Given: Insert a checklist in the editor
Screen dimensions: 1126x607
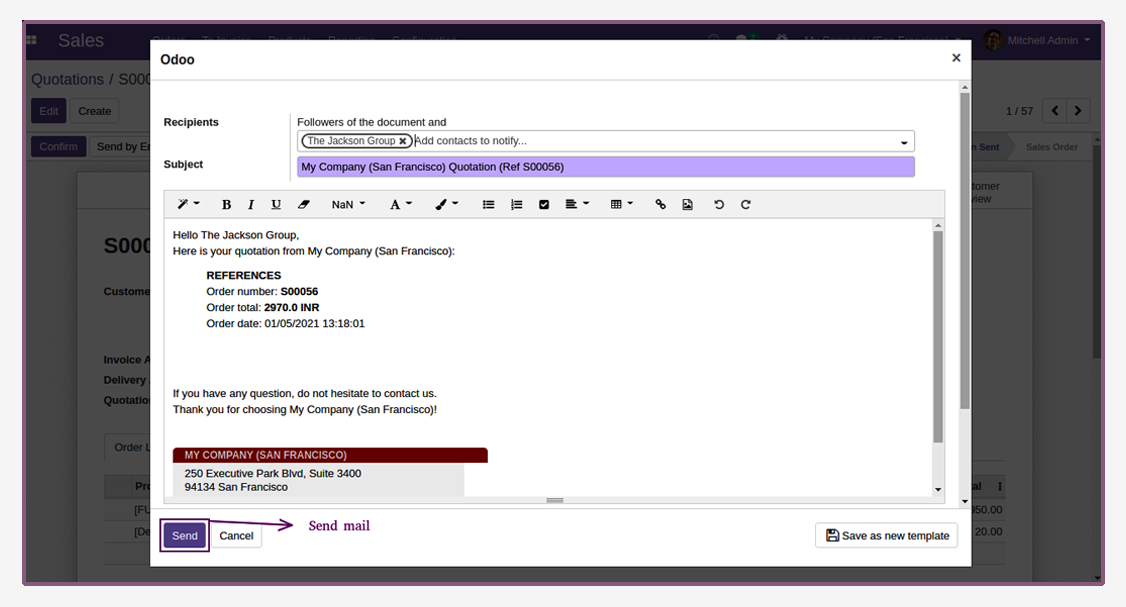Looking at the screenshot, I should pos(544,205).
